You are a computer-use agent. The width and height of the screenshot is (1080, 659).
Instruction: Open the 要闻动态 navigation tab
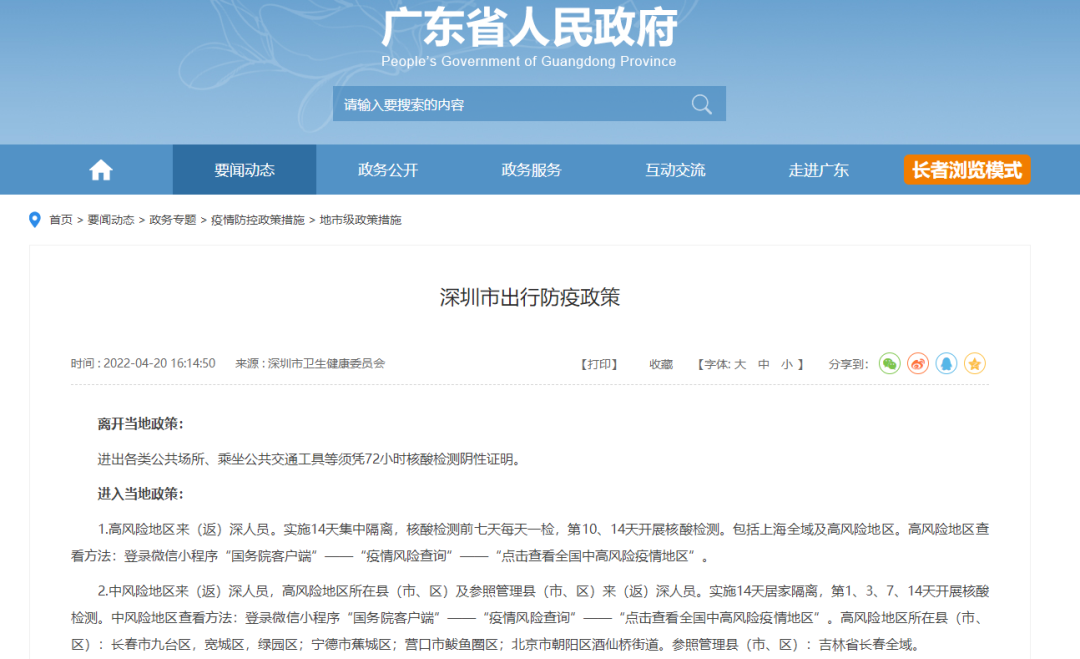[244, 170]
